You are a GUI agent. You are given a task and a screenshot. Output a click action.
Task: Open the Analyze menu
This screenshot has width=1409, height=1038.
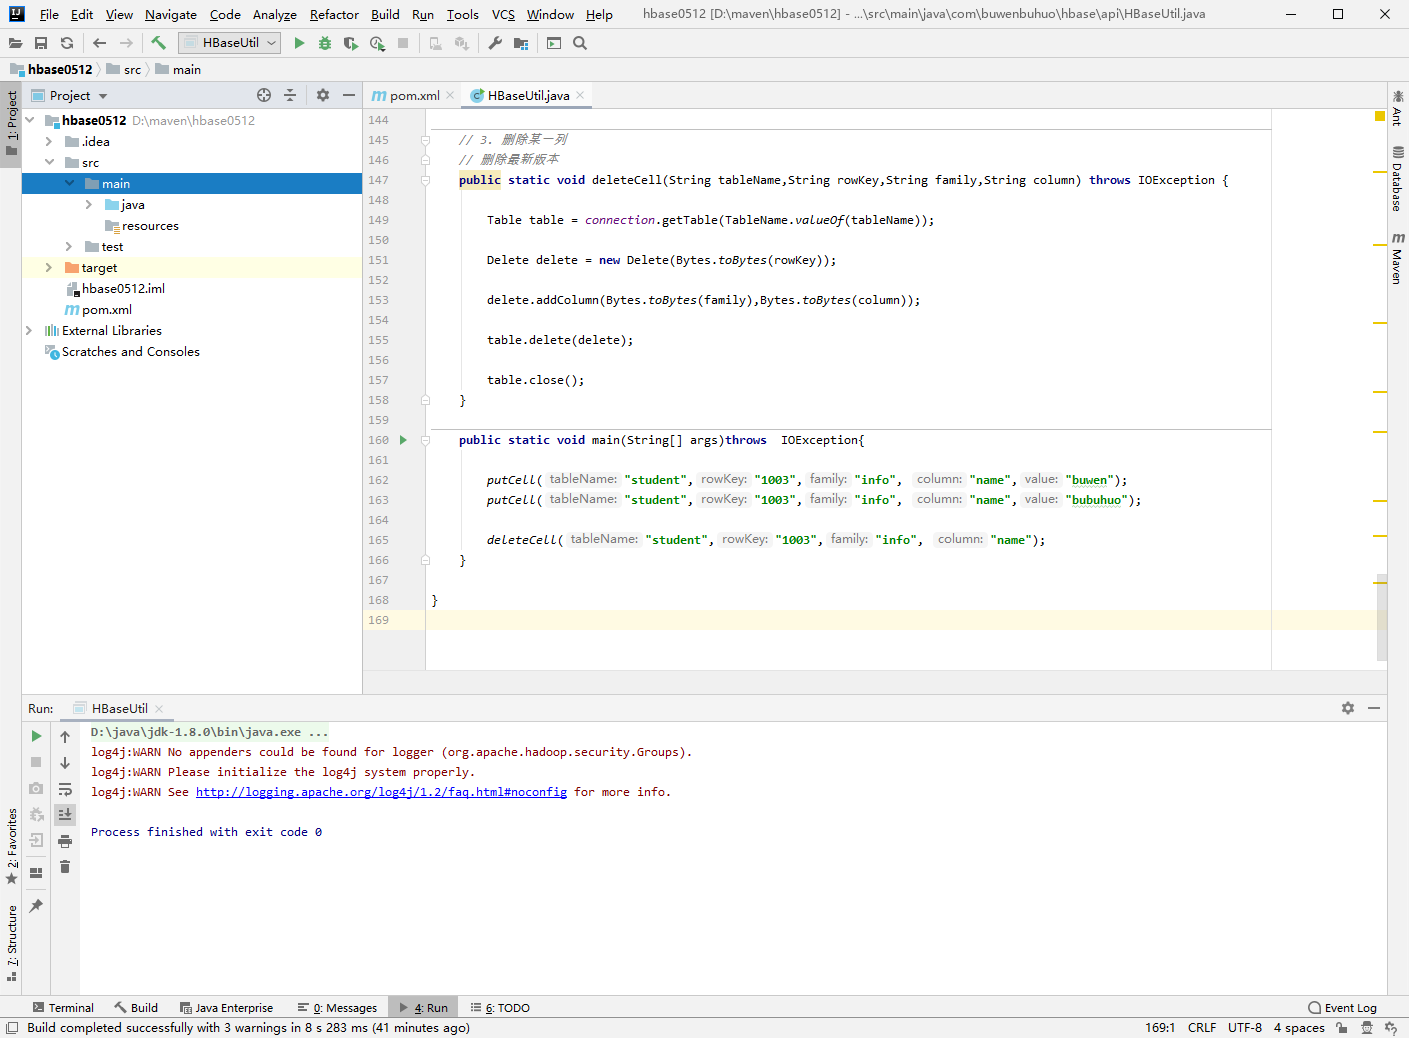pos(275,15)
